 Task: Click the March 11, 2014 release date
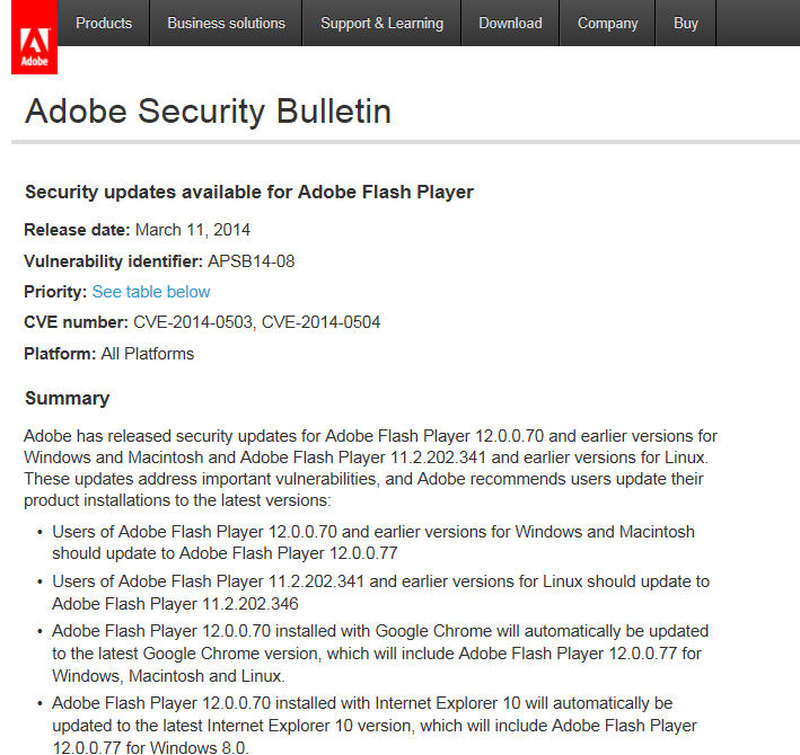pos(193,230)
